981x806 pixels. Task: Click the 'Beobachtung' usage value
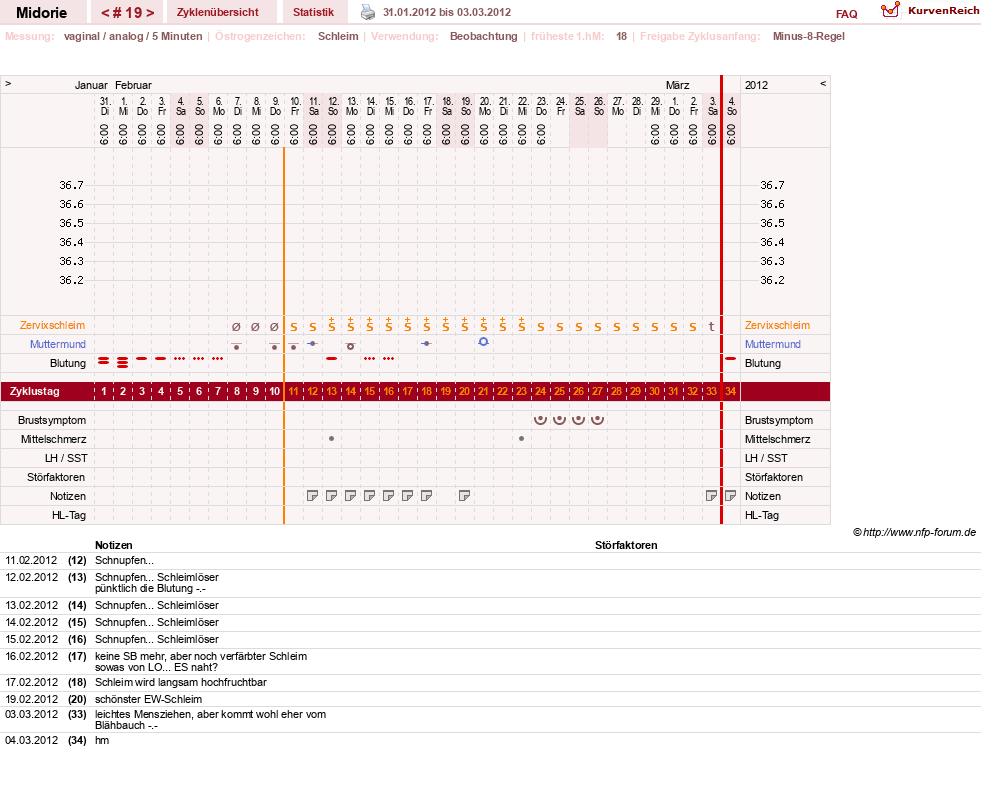[x=484, y=36]
